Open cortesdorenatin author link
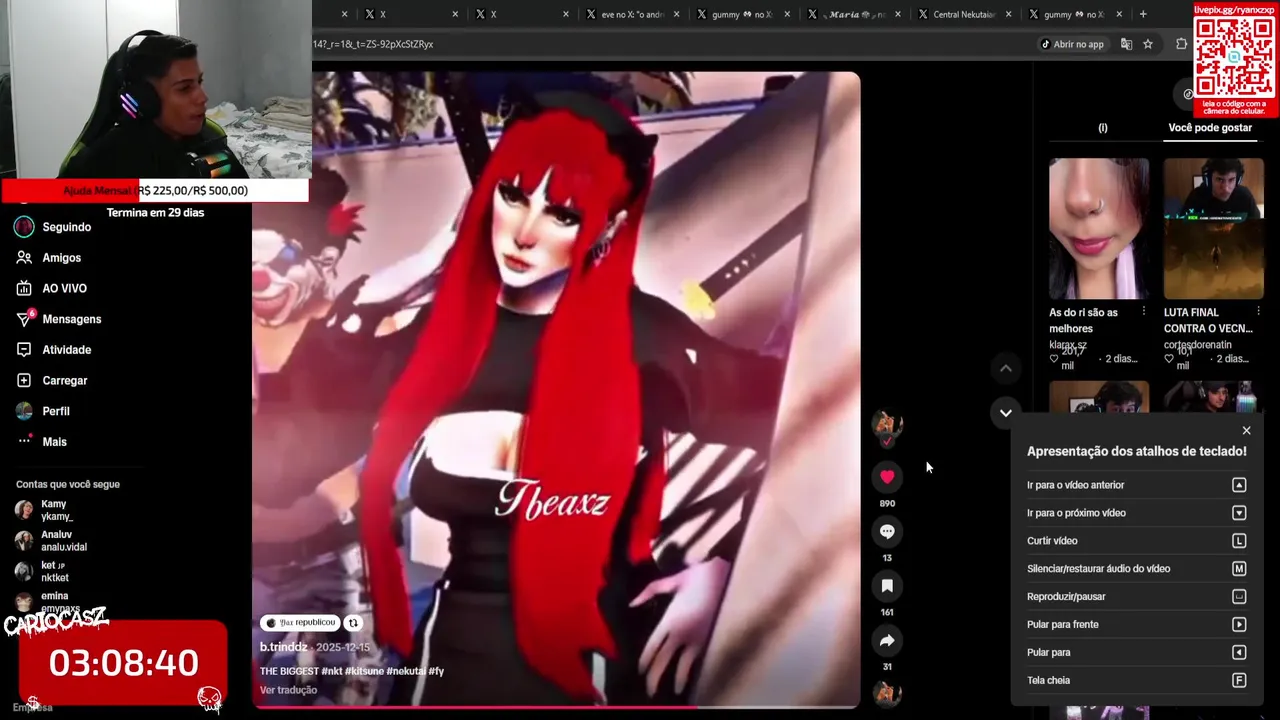Screen dimensions: 1280x720 tap(1198, 344)
